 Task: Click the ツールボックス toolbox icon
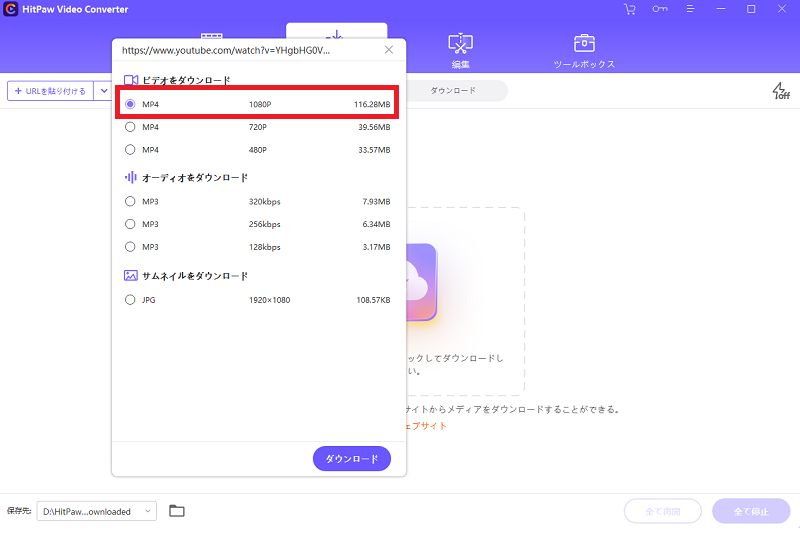pos(584,44)
